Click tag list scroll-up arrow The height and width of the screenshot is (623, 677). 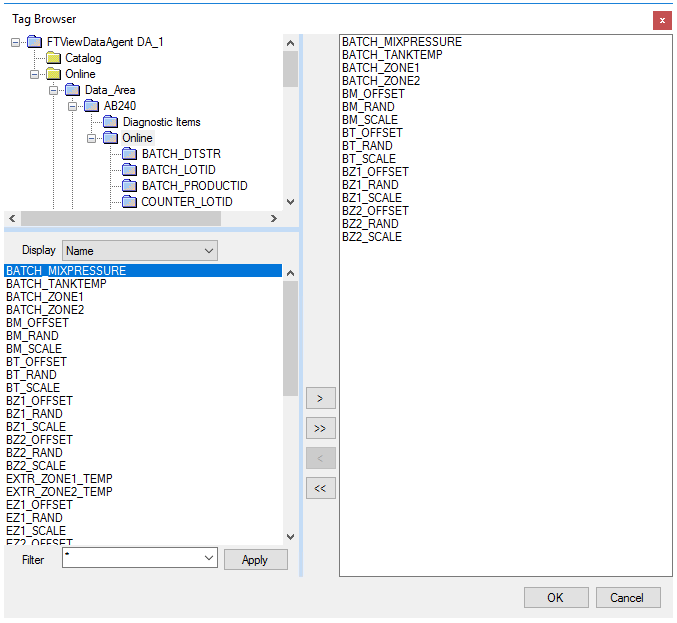click(291, 273)
